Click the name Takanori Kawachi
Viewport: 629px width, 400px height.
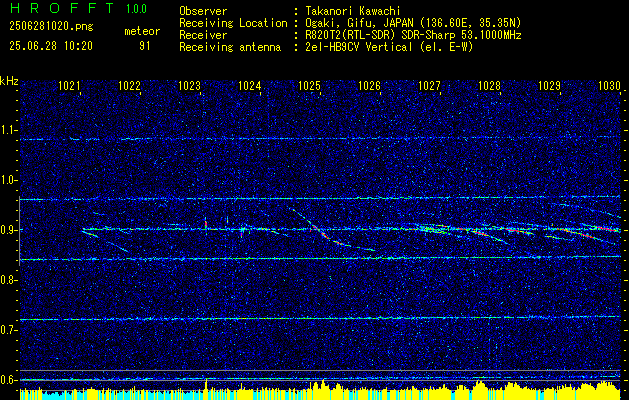[x=351, y=11]
